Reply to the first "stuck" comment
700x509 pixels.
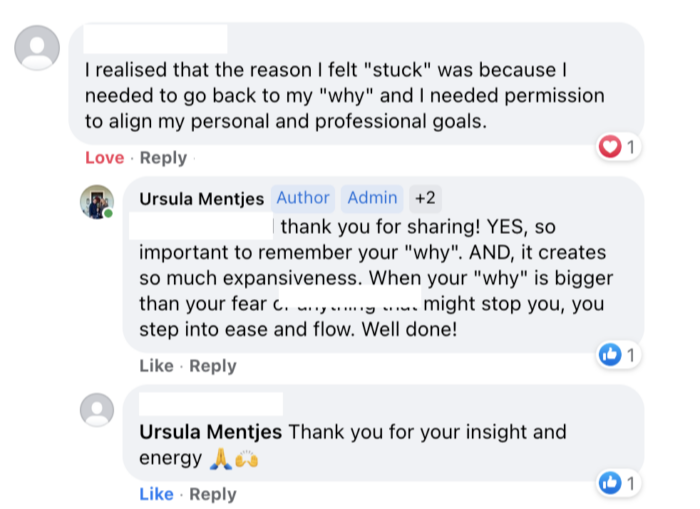163,158
